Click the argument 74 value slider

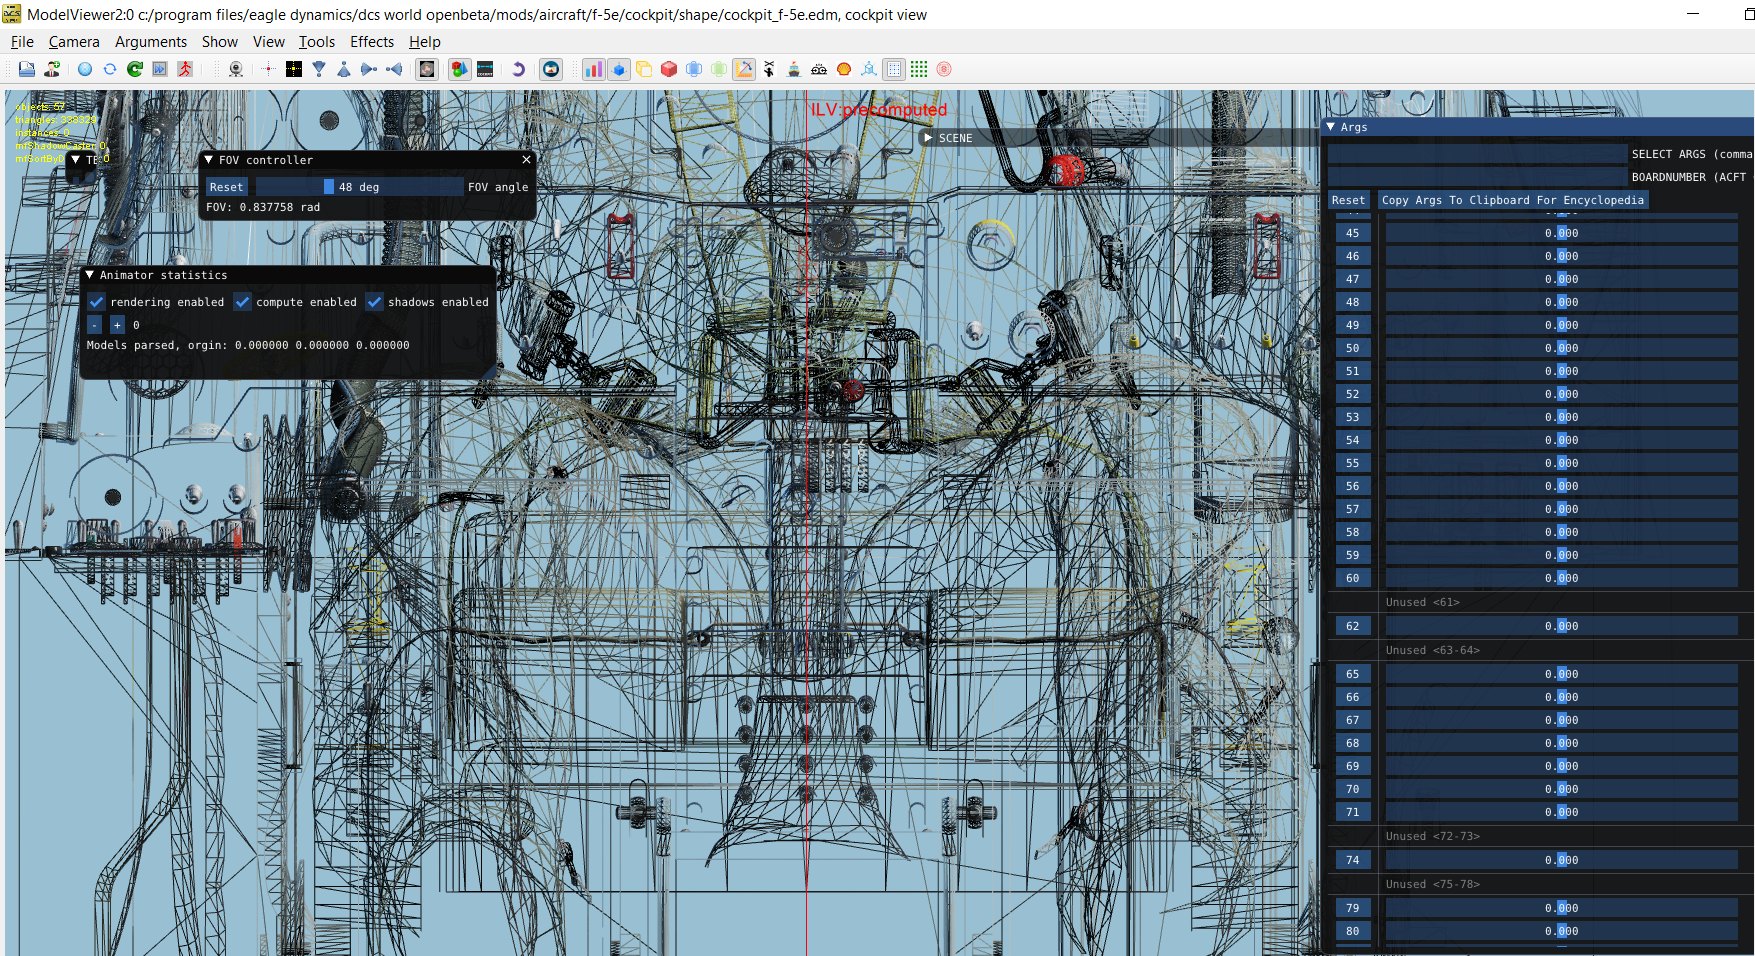click(x=1561, y=860)
